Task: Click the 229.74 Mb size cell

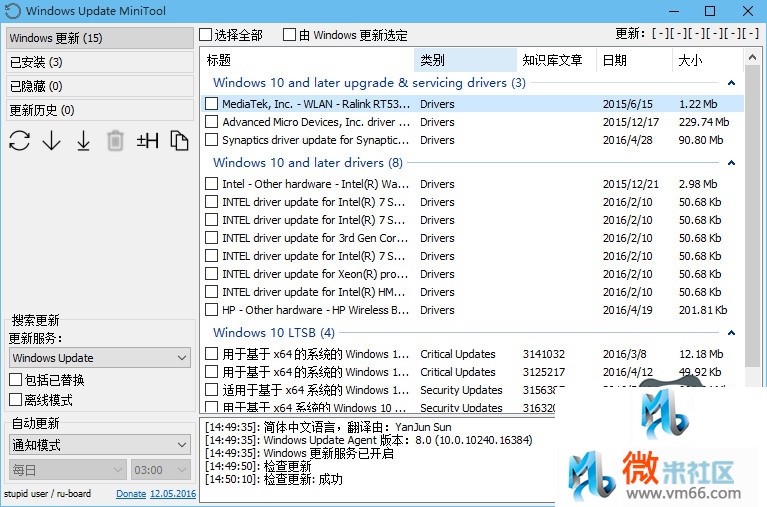Action: (704, 122)
